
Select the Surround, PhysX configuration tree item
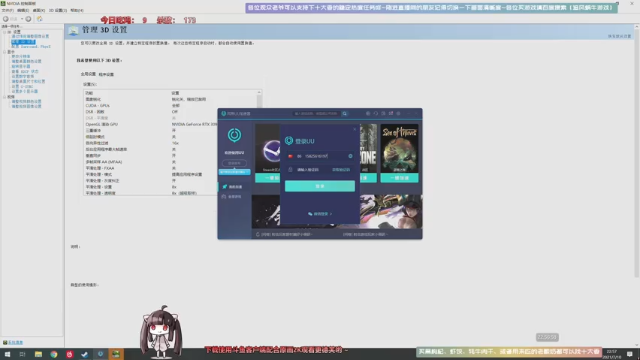(x=31, y=47)
